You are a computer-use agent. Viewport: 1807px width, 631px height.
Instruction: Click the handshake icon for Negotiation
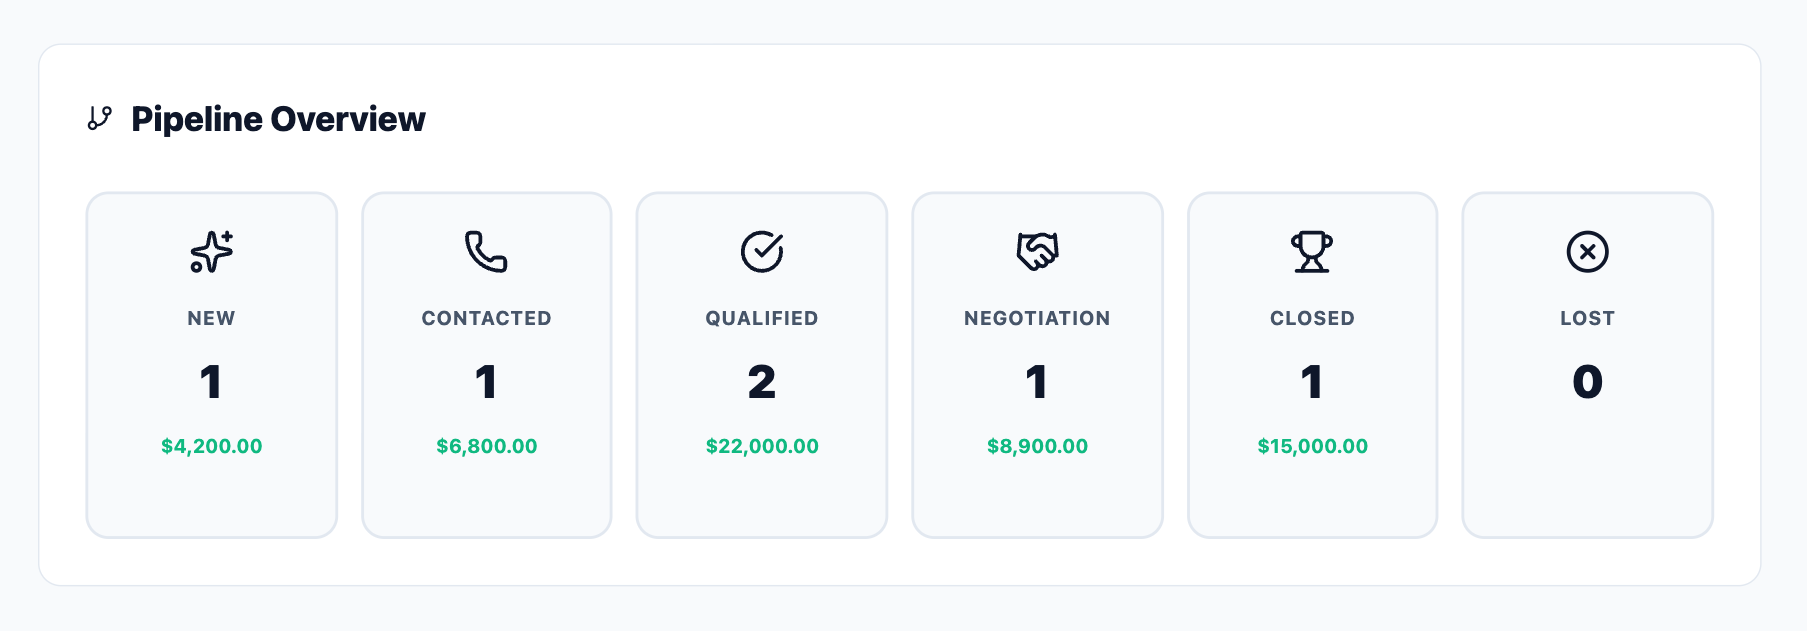1037,252
